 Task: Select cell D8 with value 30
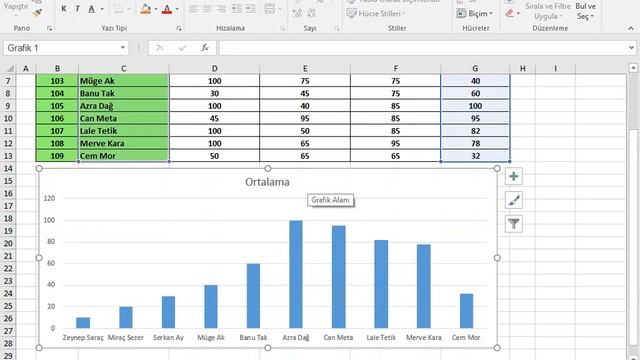(214, 93)
